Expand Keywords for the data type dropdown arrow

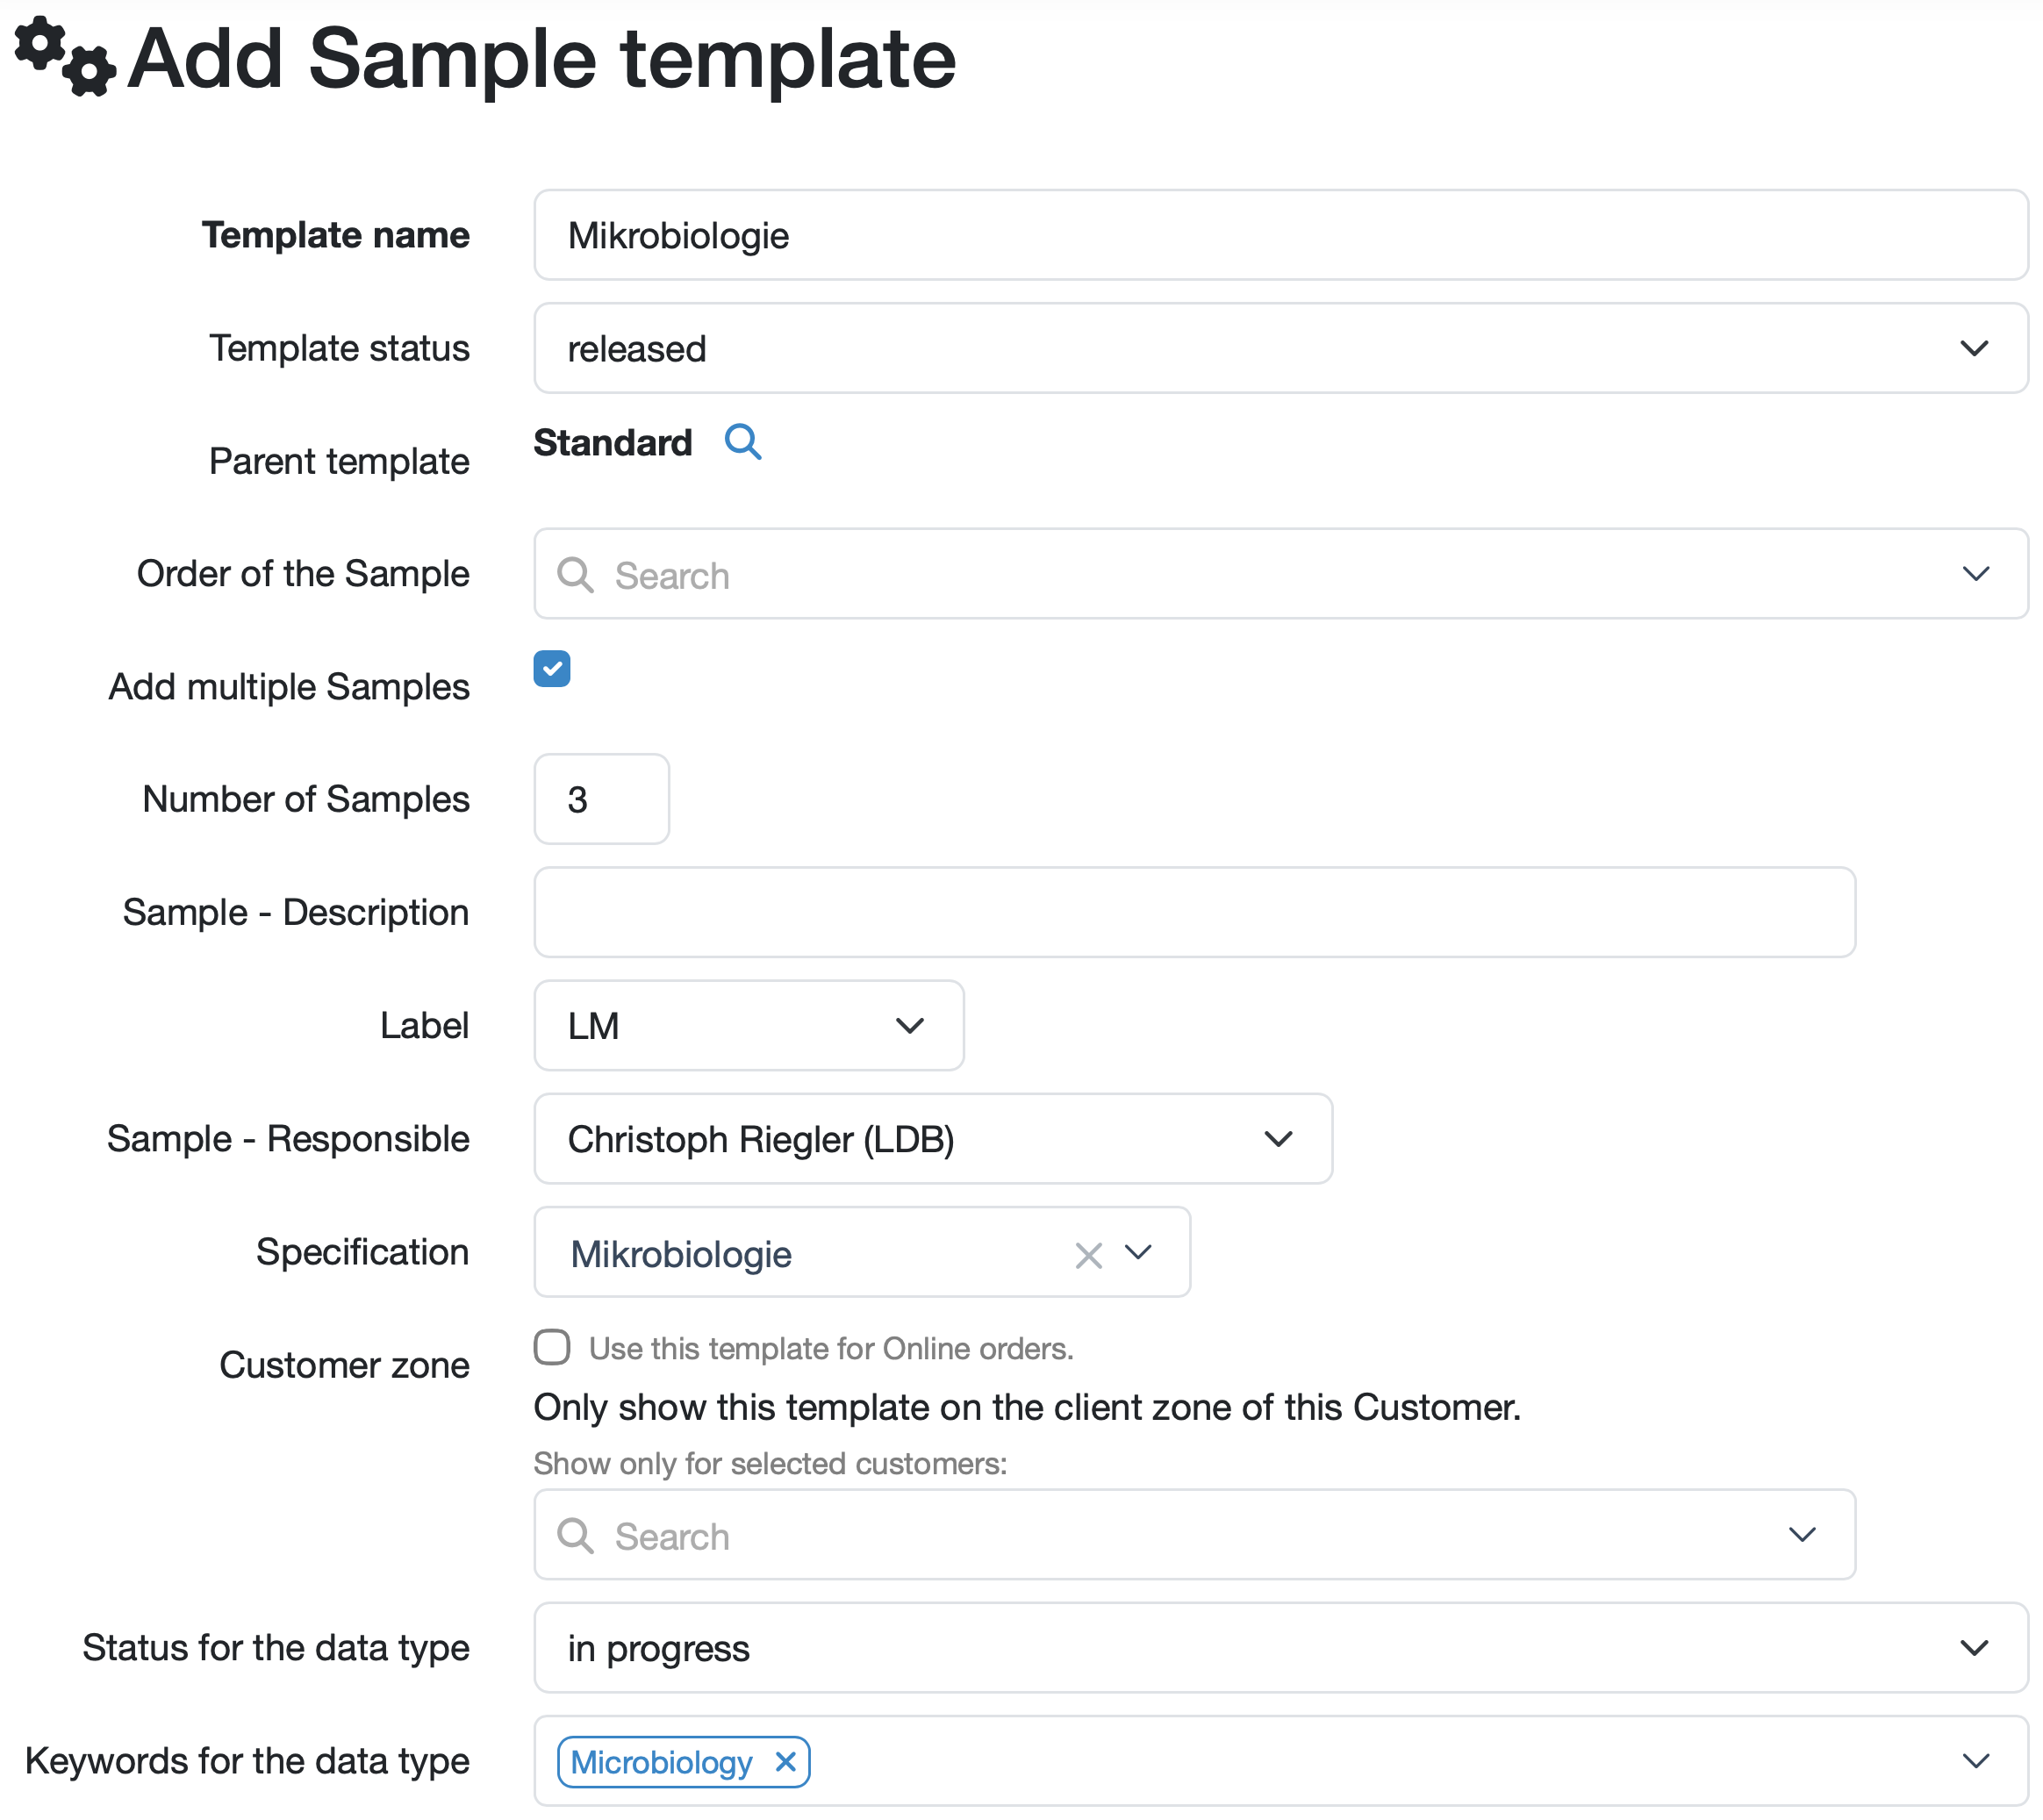tap(1975, 1761)
